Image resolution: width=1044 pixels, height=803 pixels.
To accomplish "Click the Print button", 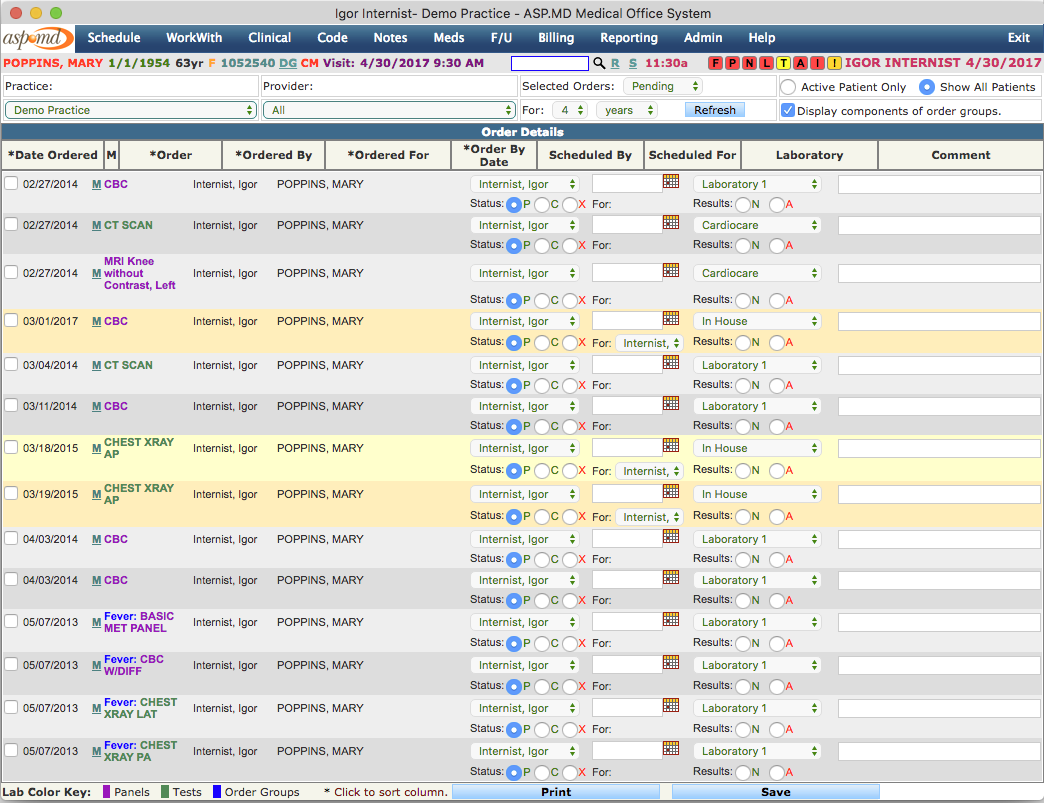I will click(x=556, y=792).
